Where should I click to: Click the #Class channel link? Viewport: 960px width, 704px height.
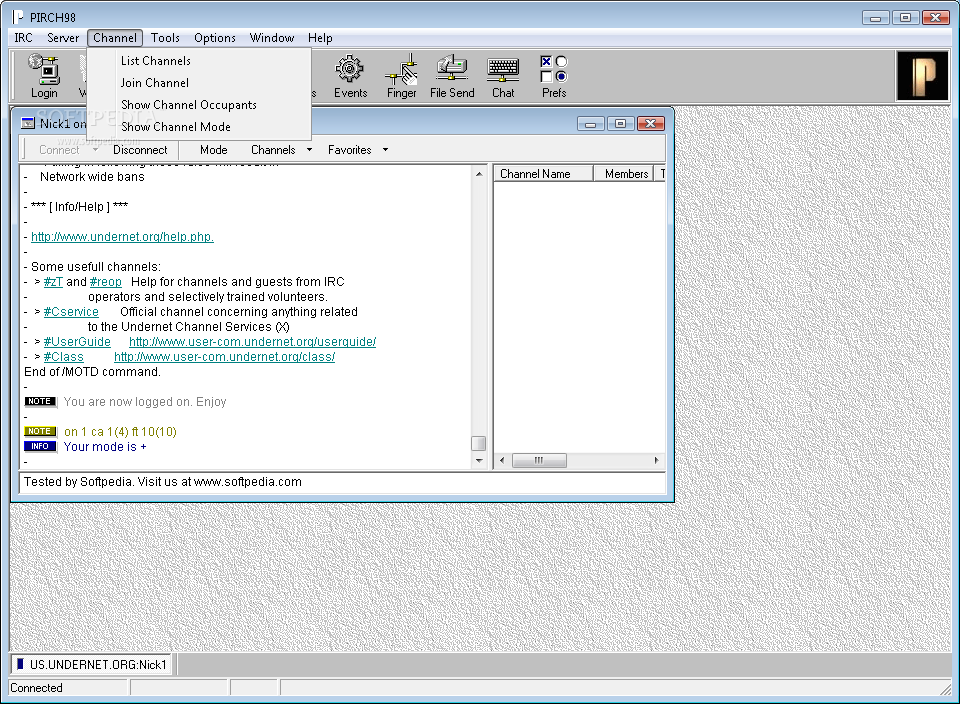(x=64, y=357)
